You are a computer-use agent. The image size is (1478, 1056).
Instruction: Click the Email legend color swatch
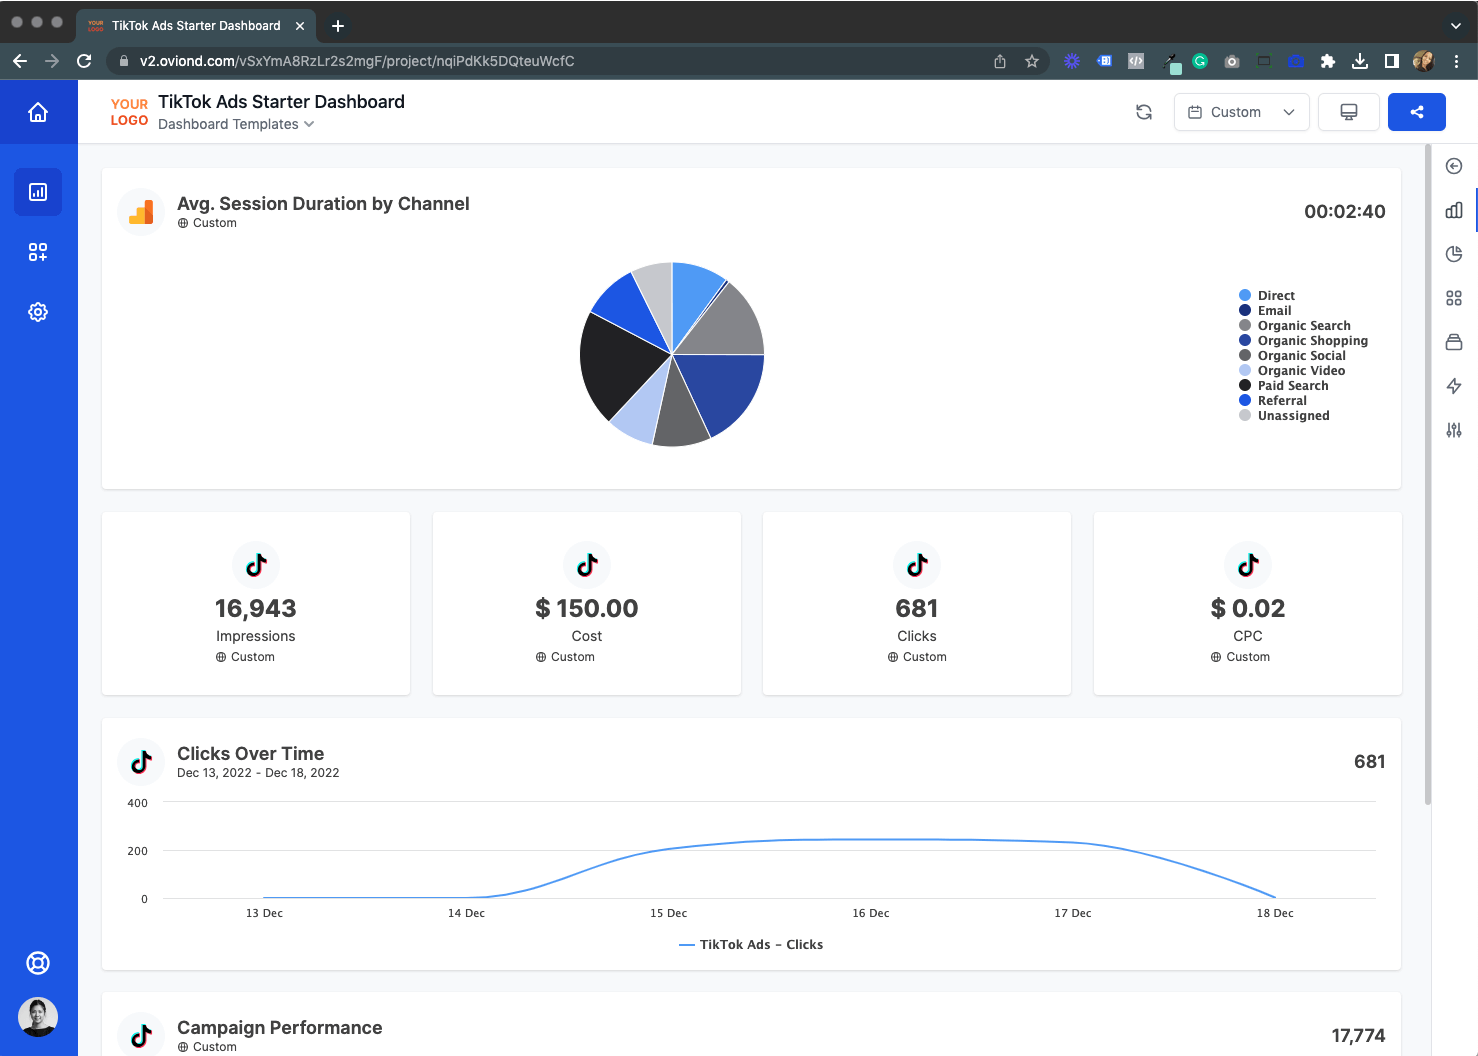[x=1244, y=310]
